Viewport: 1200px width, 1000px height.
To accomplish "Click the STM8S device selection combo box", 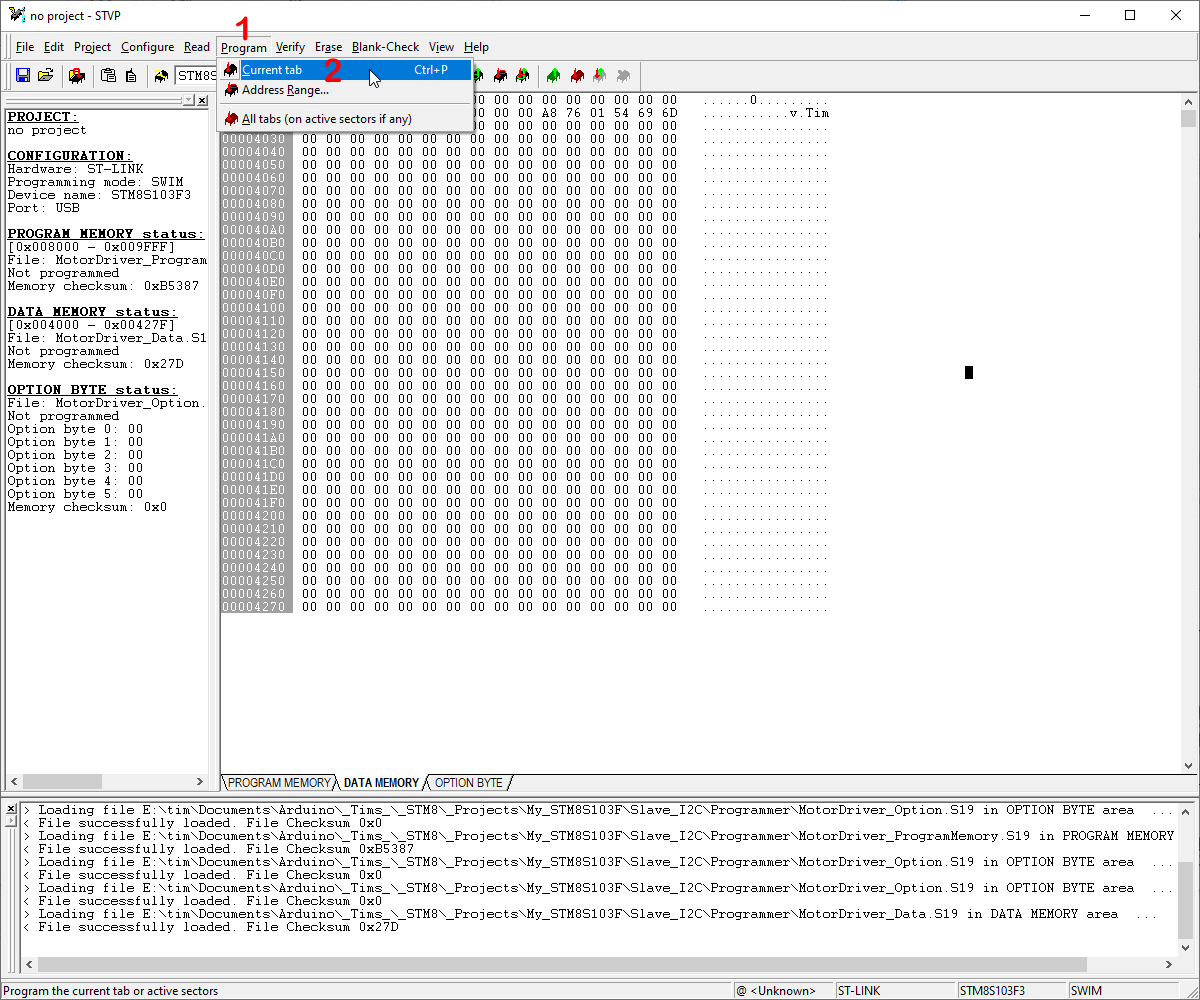I will pyautogui.click(x=196, y=75).
